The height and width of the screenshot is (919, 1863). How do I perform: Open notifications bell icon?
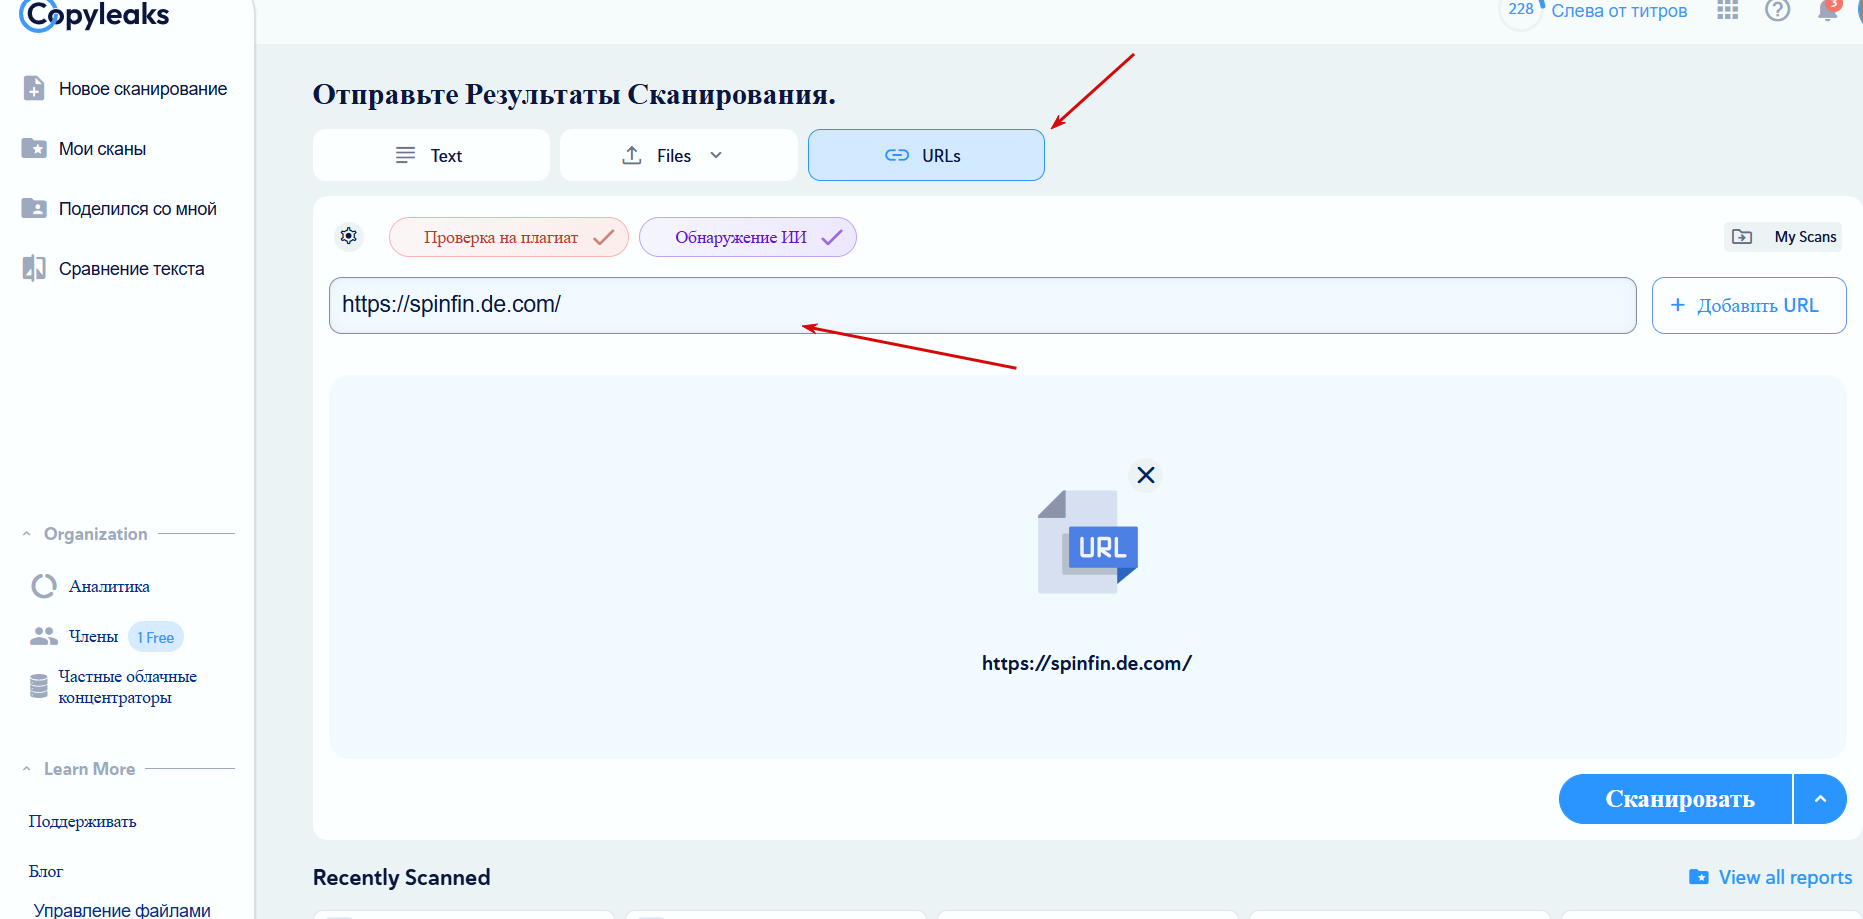[x=1828, y=10]
